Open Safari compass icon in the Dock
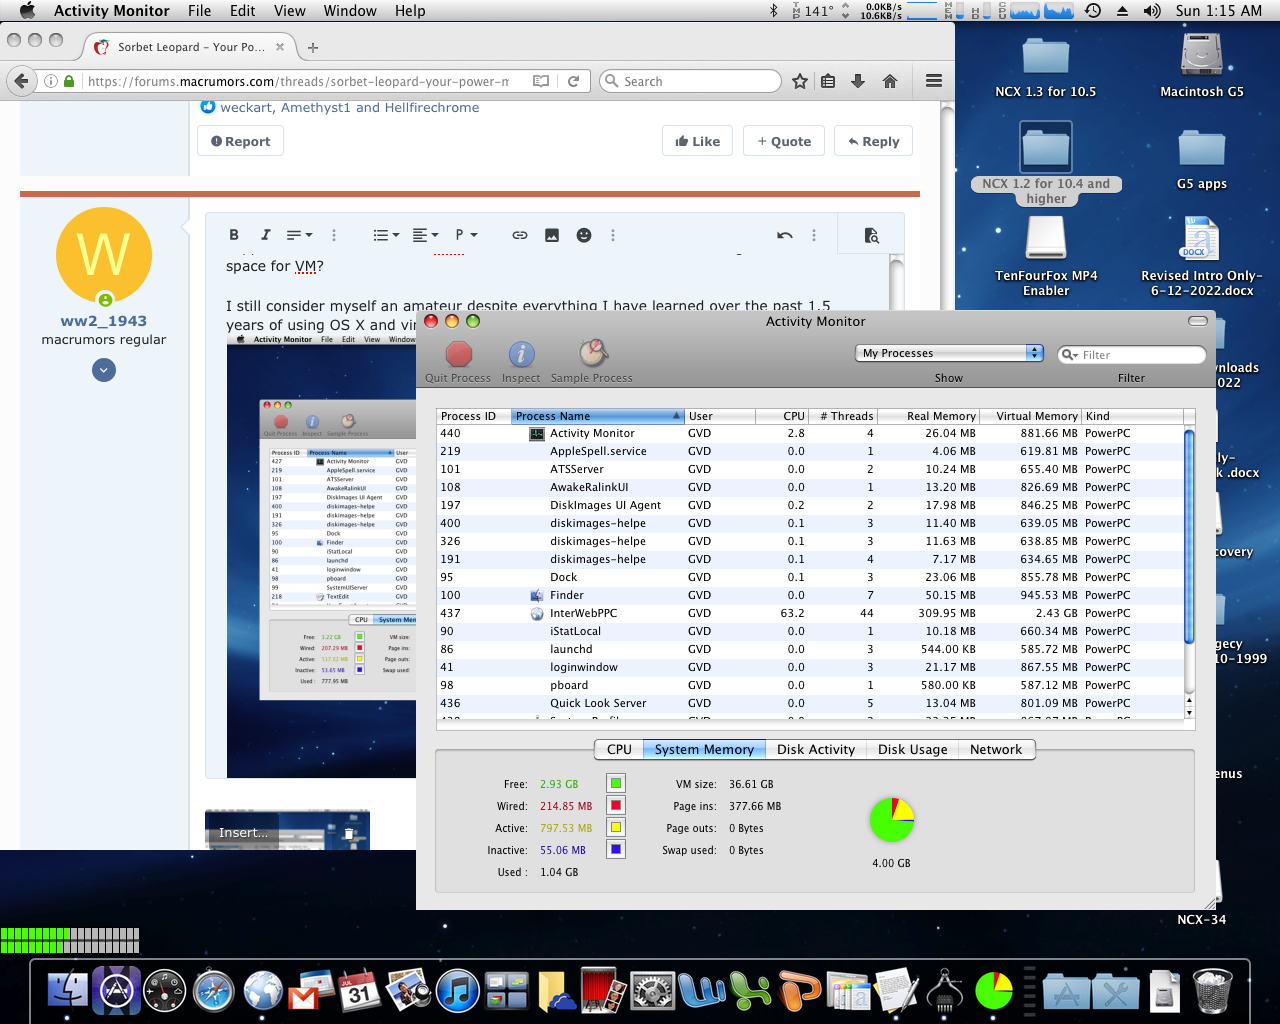The height and width of the screenshot is (1024, 1280). pos(214,990)
